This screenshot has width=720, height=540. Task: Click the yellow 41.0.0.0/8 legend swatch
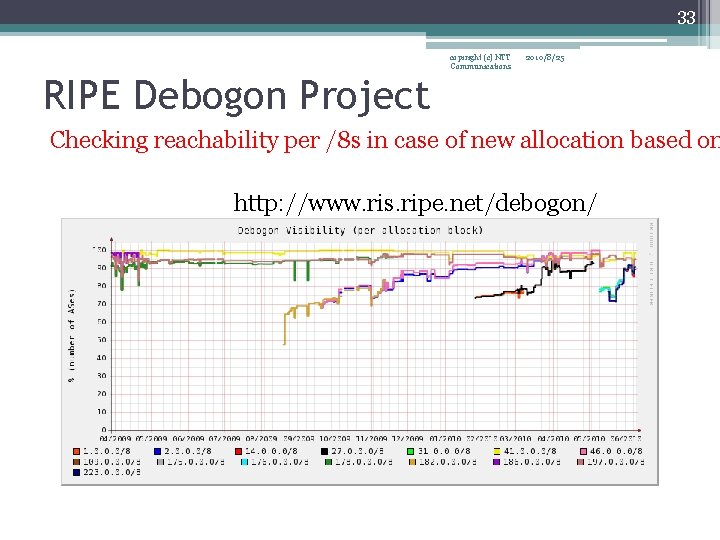(497, 452)
